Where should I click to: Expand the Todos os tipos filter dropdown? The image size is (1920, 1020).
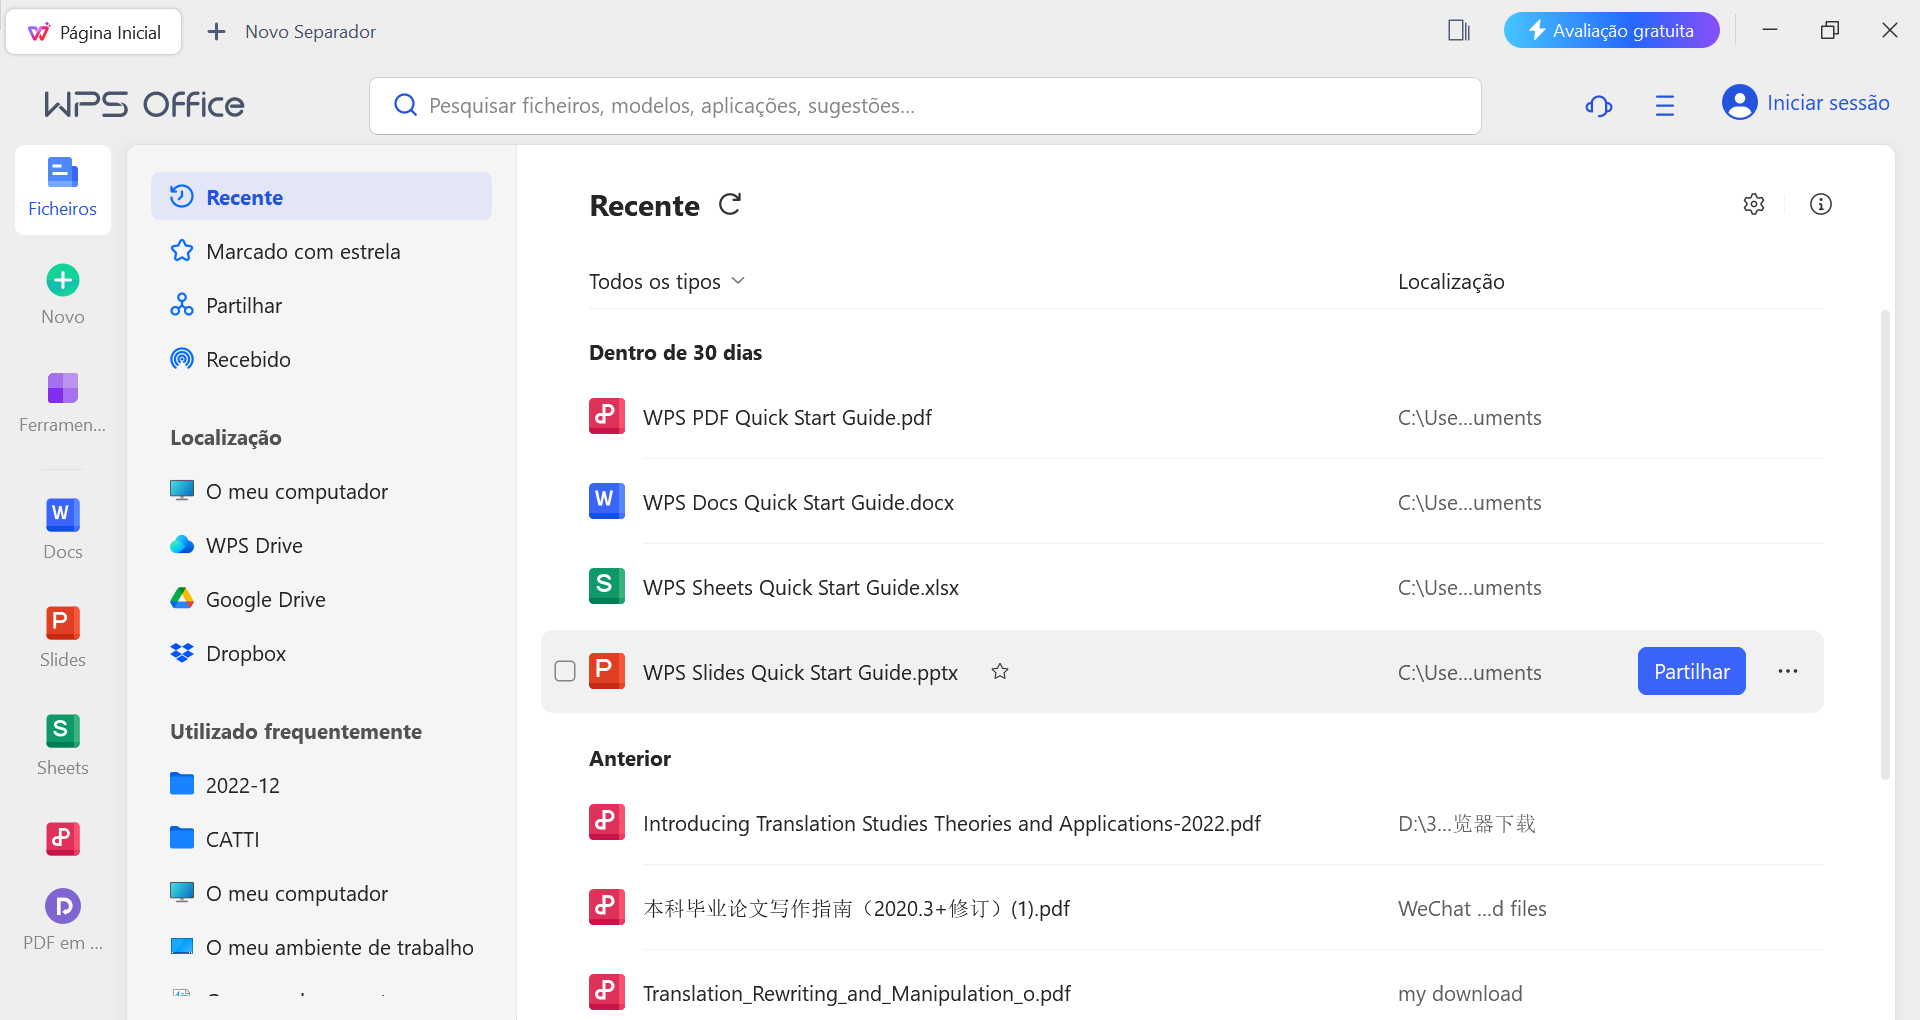pos(667,281)
